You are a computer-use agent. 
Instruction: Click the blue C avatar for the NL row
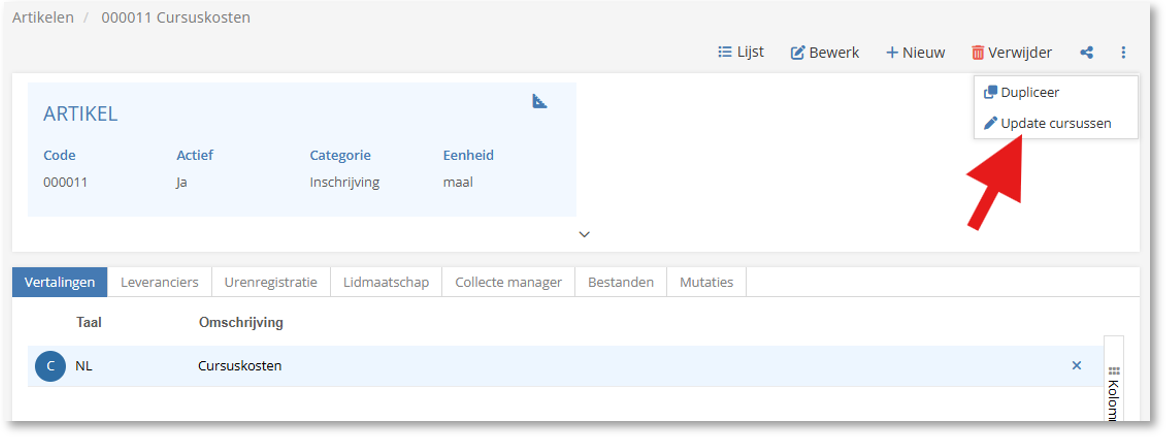coord(50,366)
